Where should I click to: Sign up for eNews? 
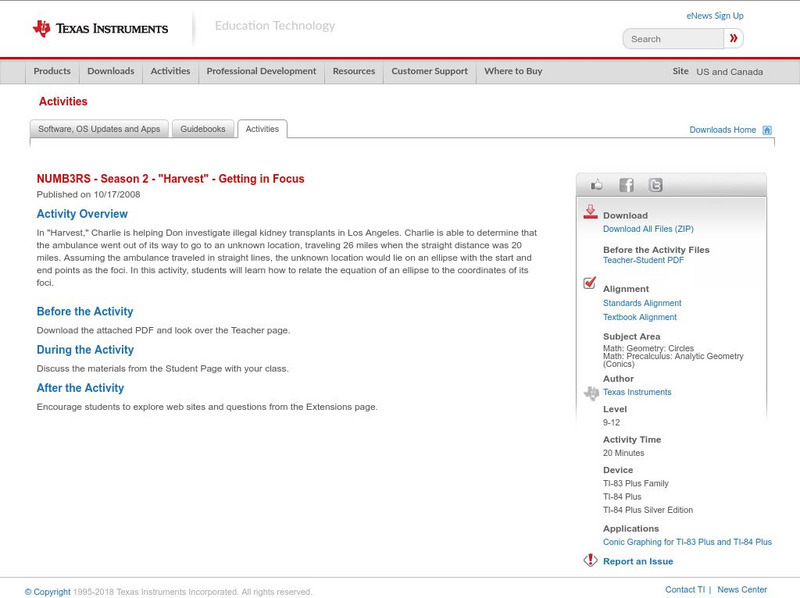(x=714, y=15)
